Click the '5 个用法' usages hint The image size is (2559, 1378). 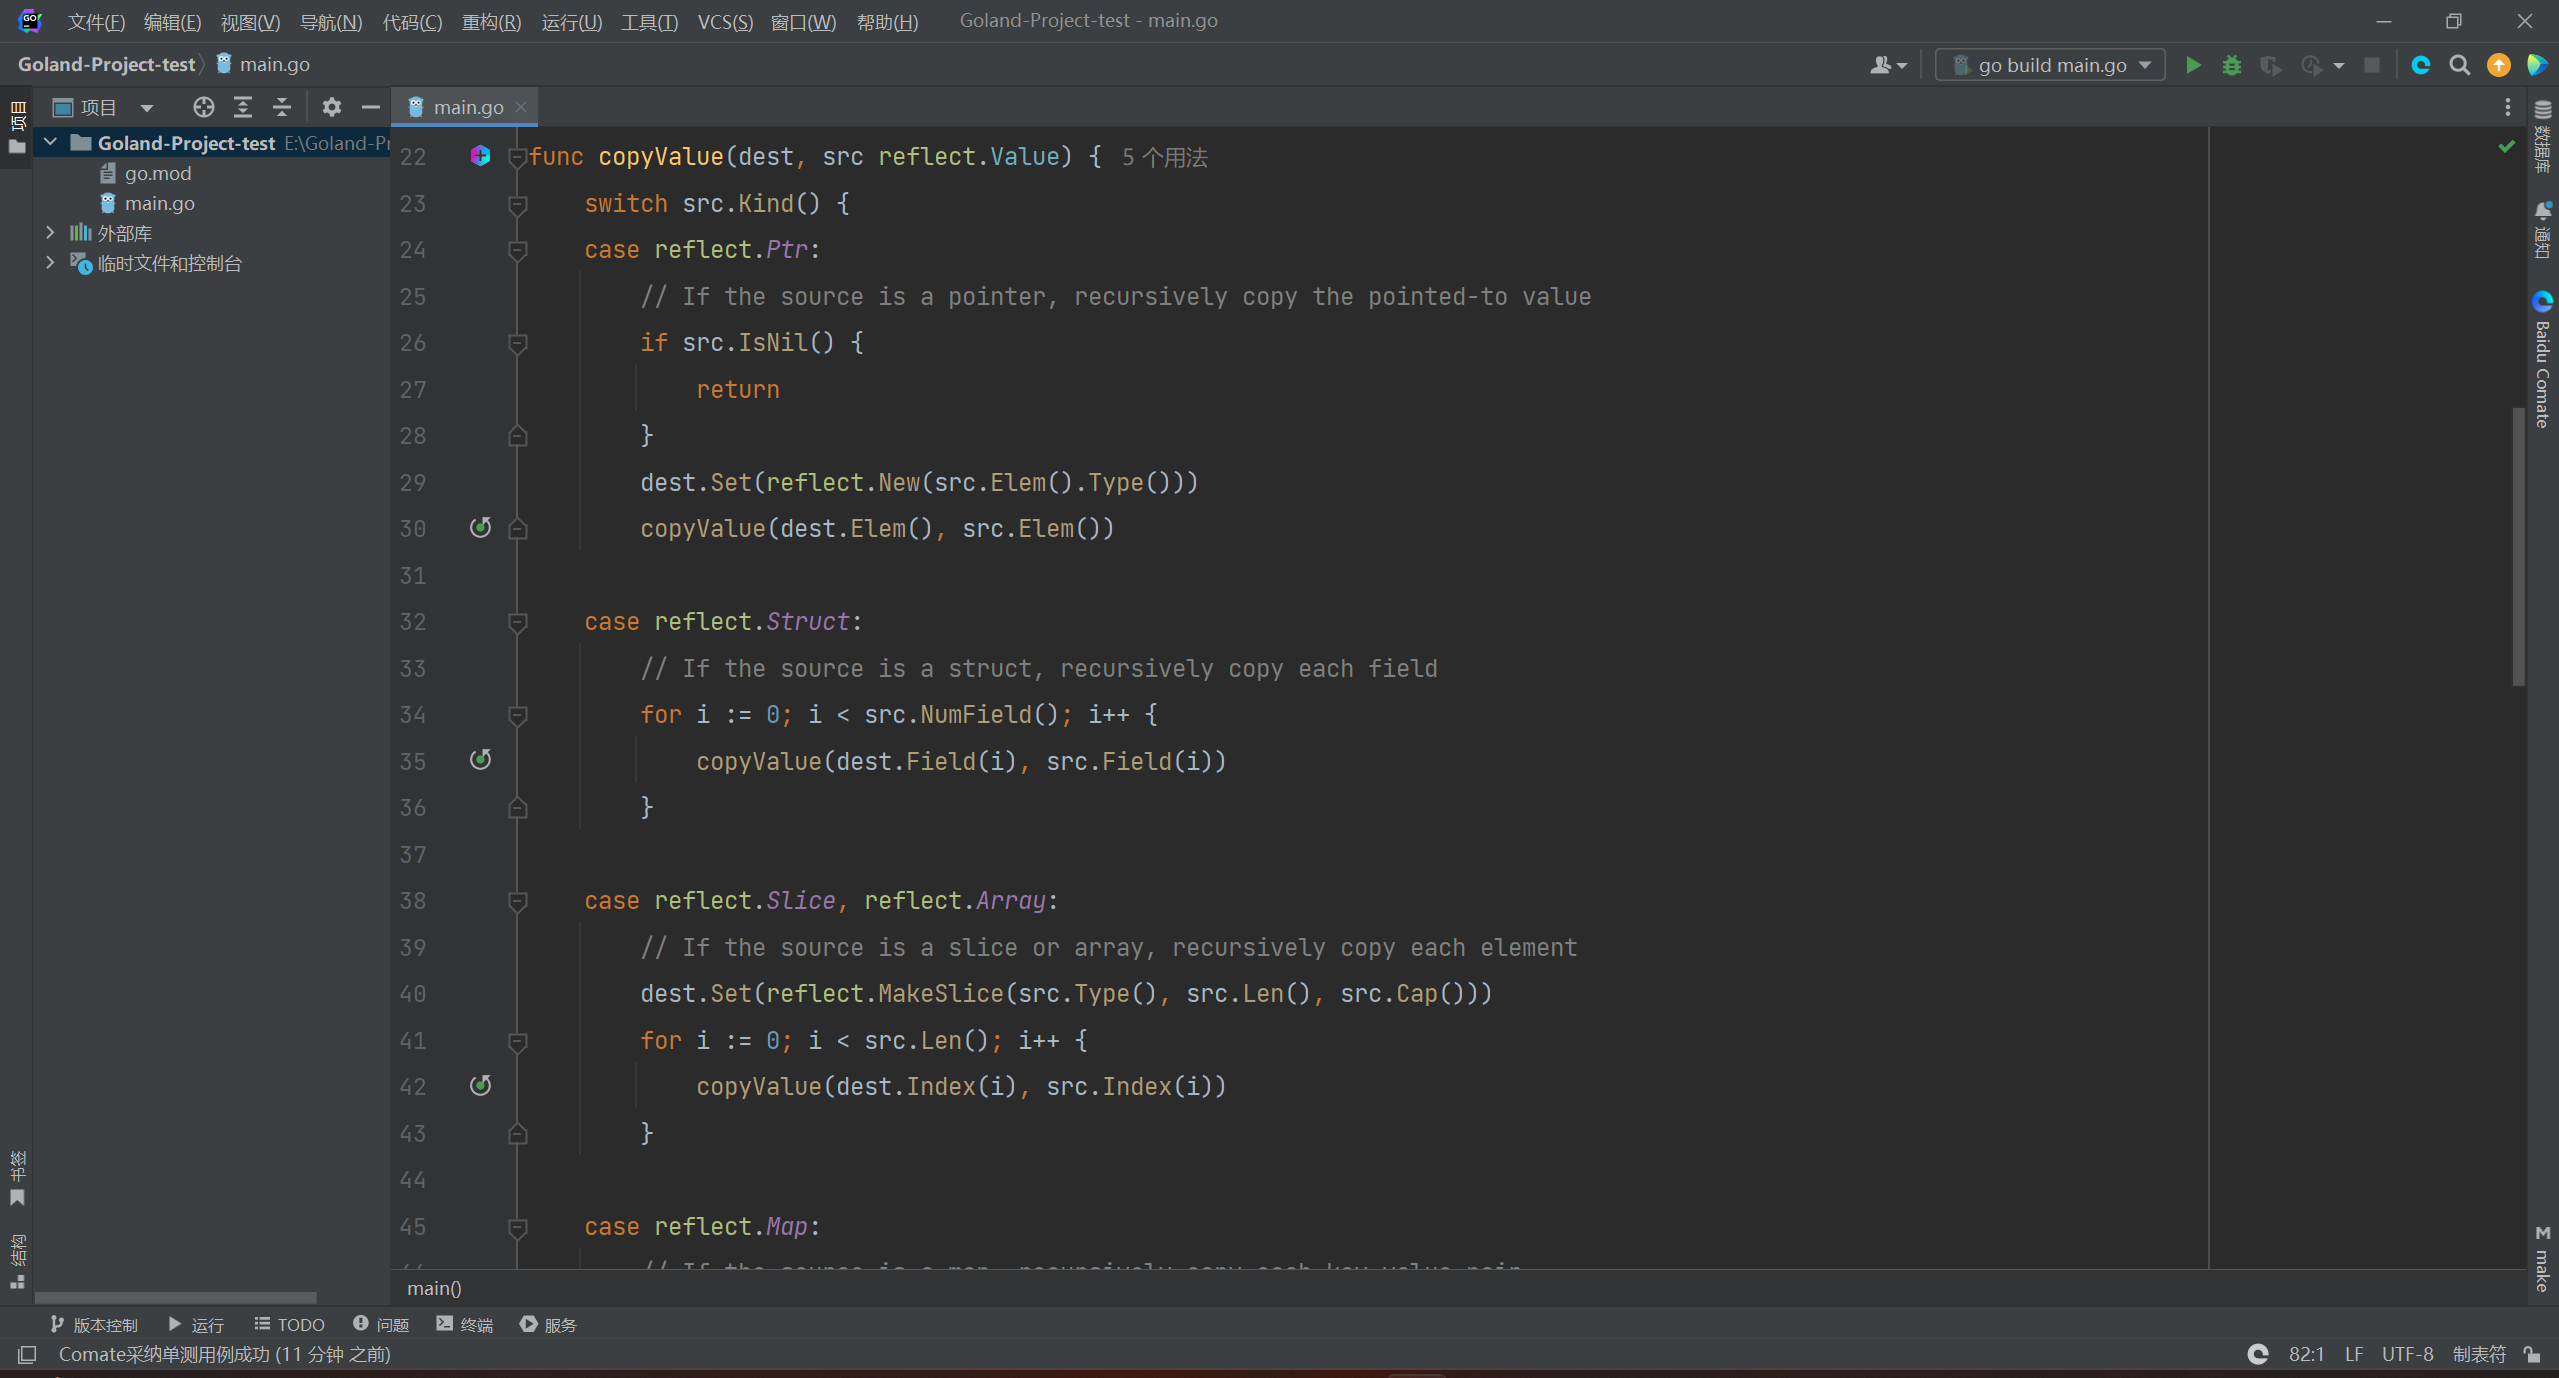tap(1164, 157)
